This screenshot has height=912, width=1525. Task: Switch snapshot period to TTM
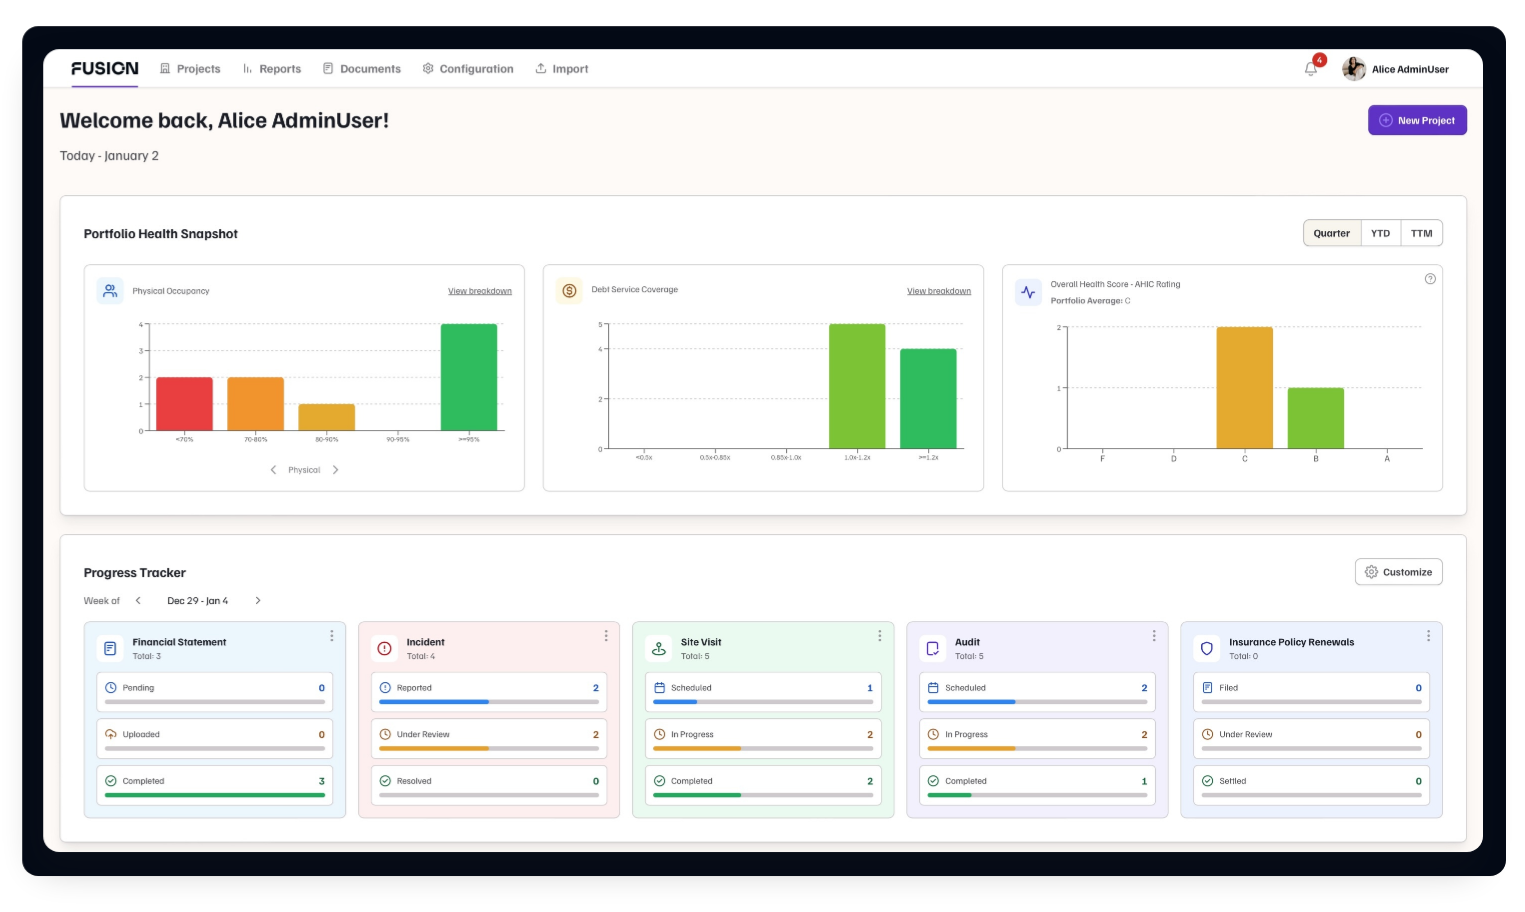[x=1421, y=233]
